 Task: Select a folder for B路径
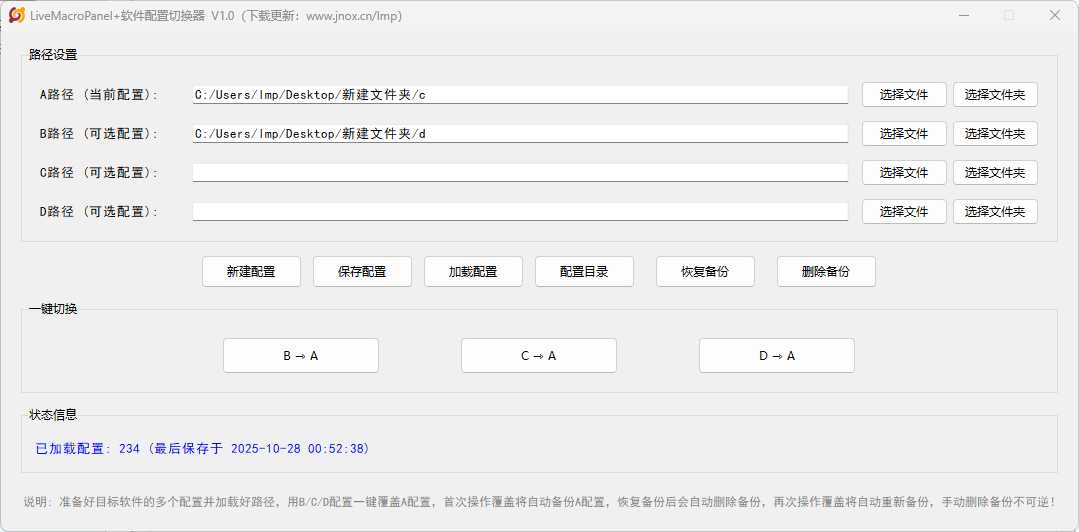(994, 134)
